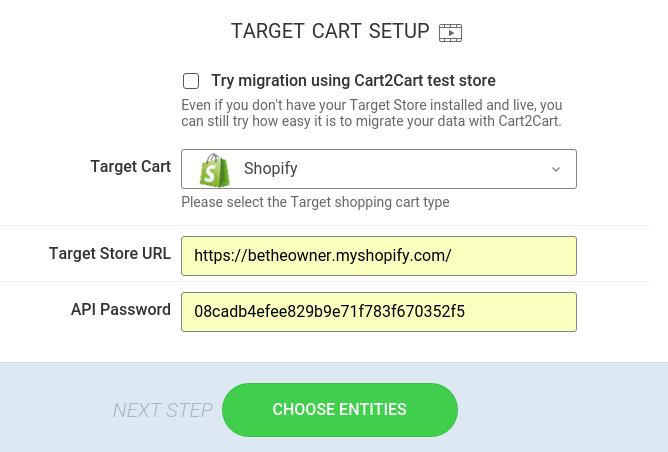Open the video tutorial icon beside the title
668x452 pixels.
point(450,33)
